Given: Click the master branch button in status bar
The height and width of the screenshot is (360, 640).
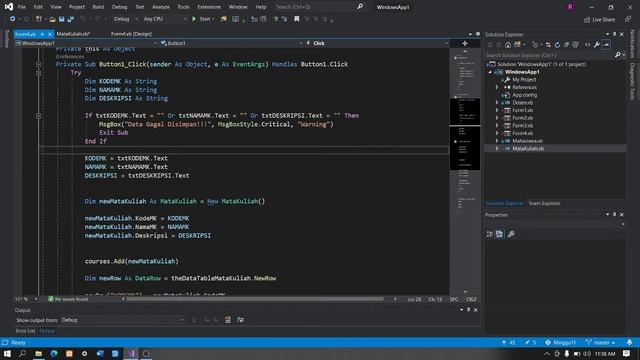Looking at the screenshot, I should [x=600, y=342].
